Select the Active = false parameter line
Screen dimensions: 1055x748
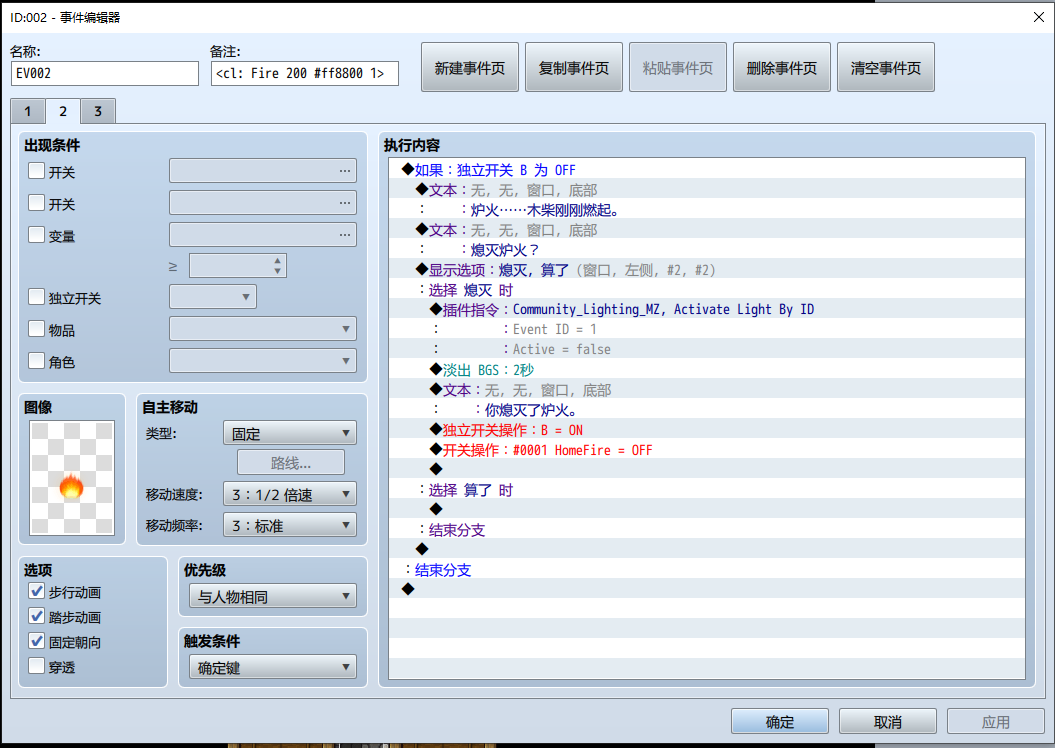[706, 350]
